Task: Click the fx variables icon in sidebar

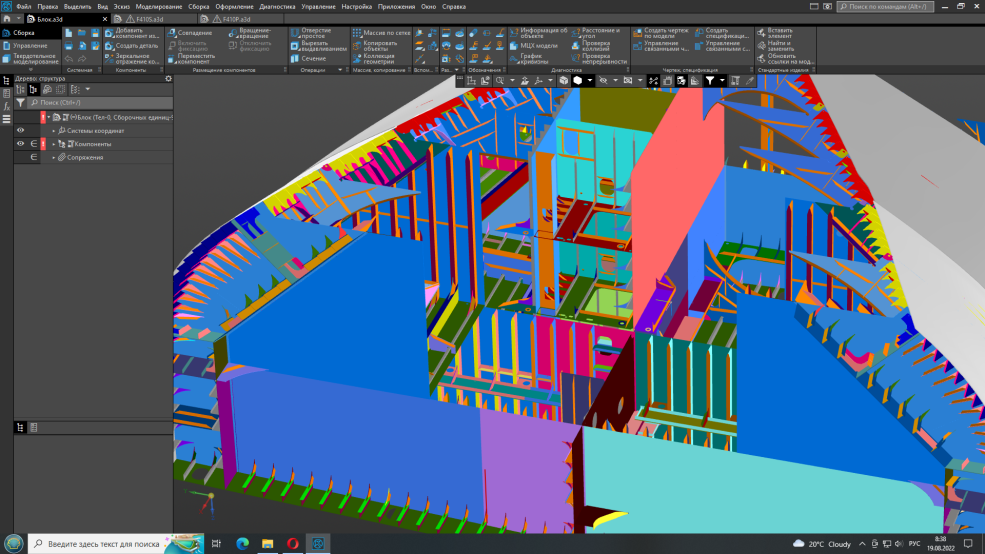Action: pyautogui.click(x=6, y=106)
